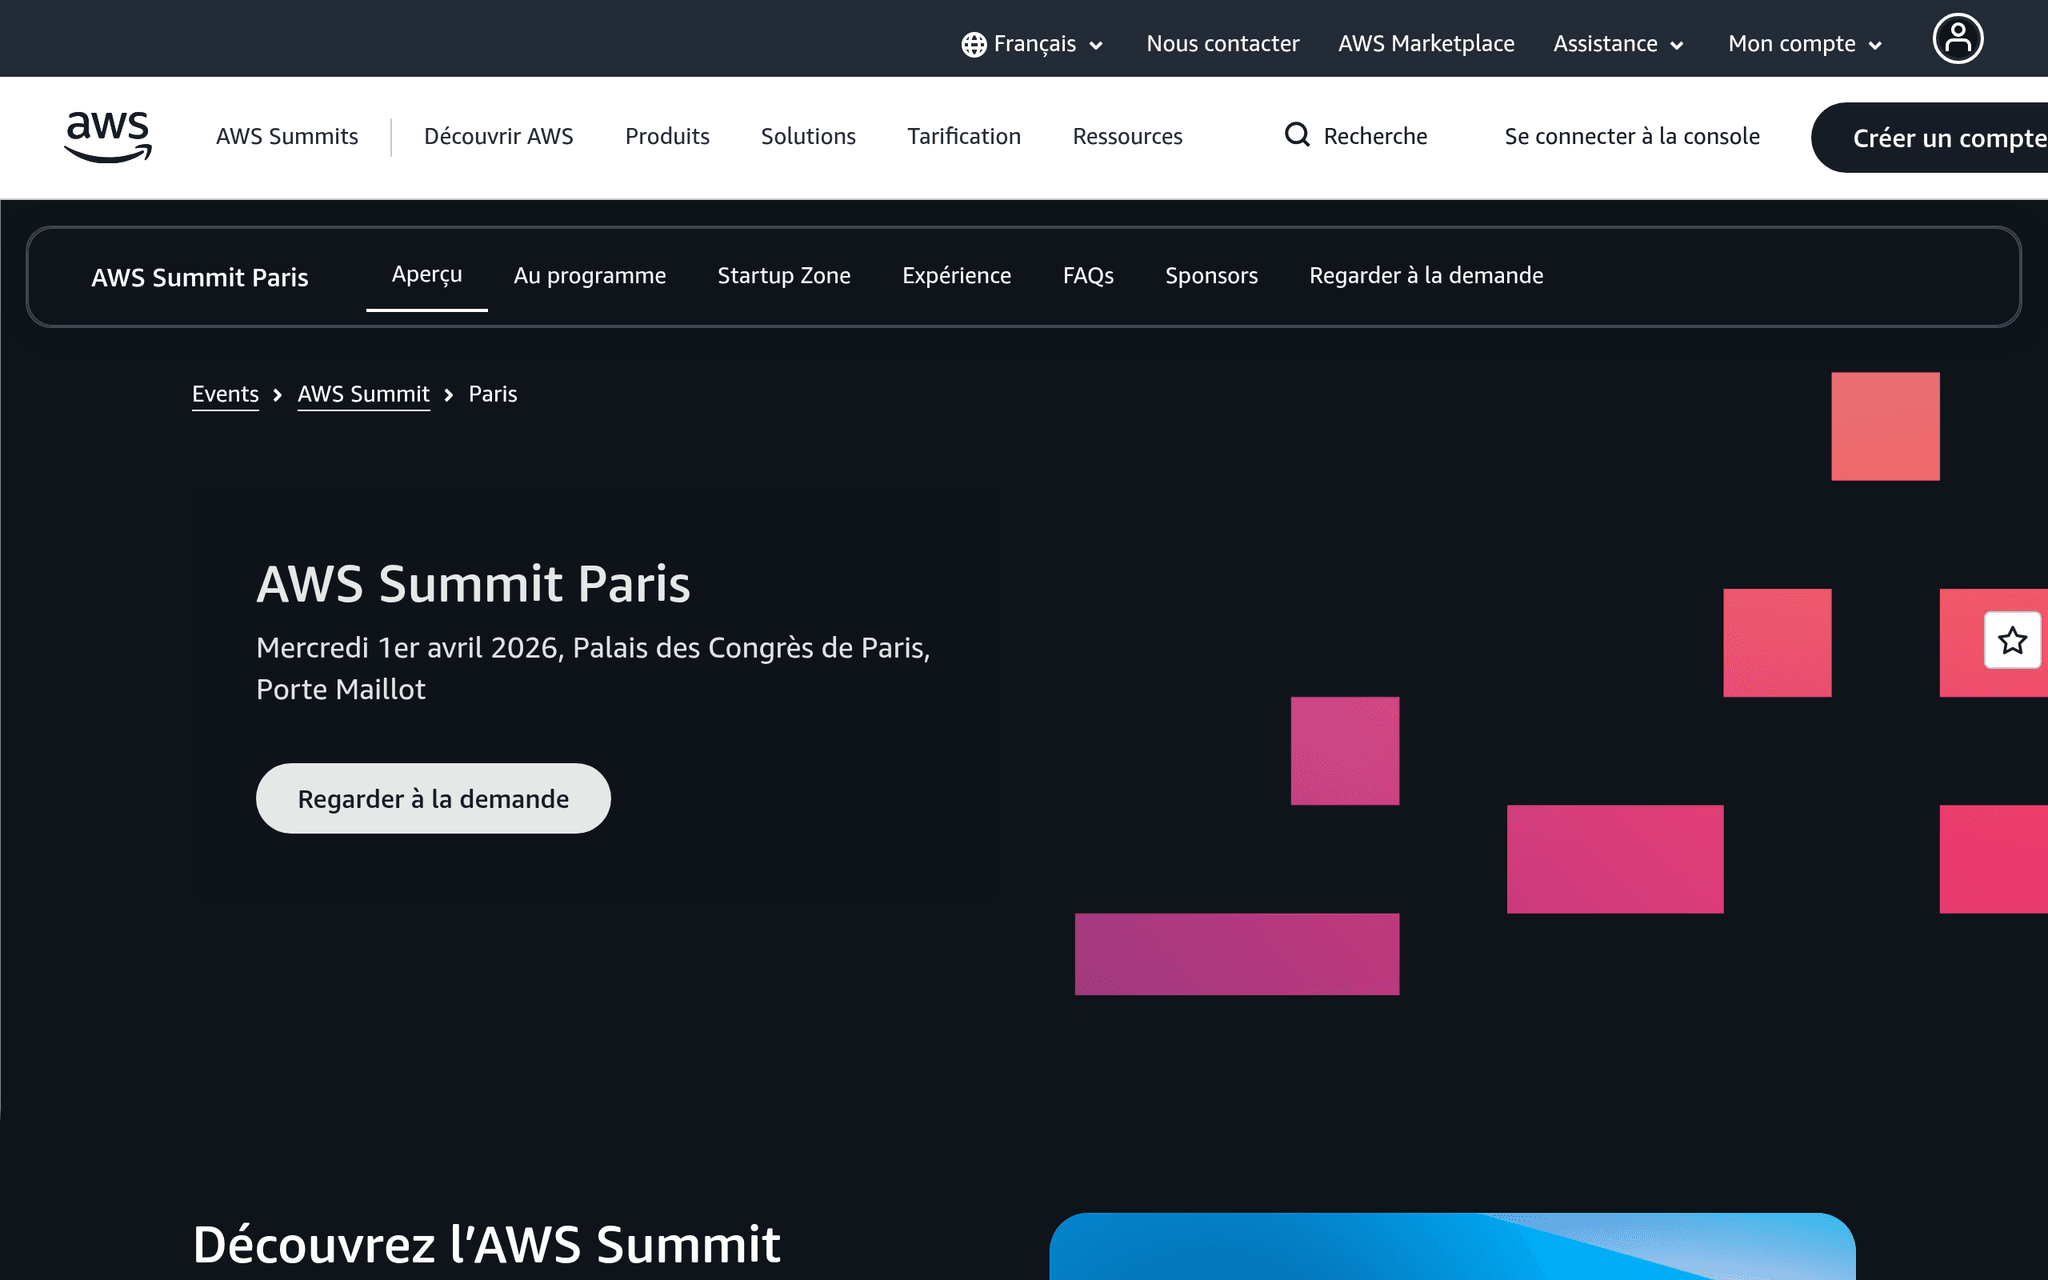Click the Recherche search field

tap(1356, 136)
